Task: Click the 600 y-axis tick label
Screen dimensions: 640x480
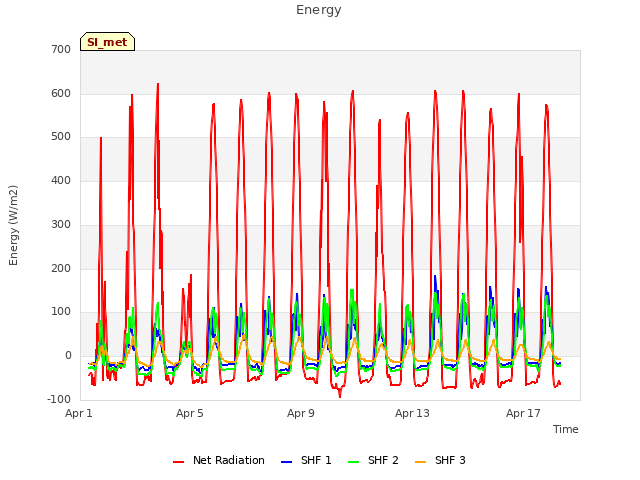Action: point(61,93)
